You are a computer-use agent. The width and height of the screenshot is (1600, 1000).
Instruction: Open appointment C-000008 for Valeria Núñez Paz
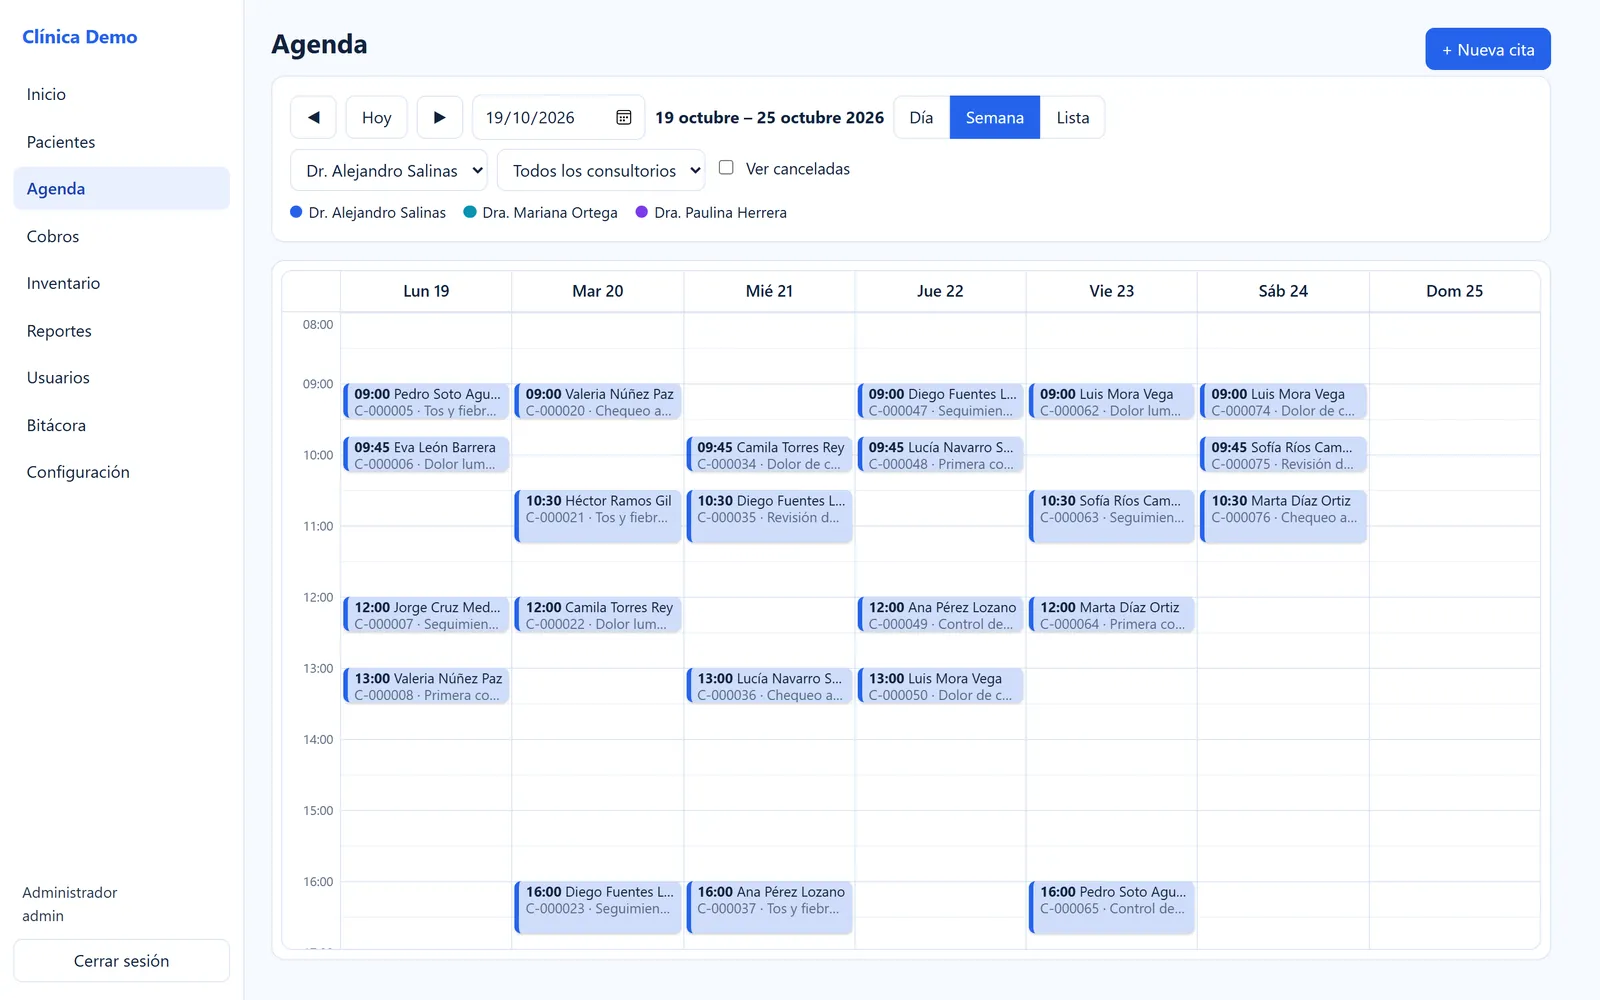[426, 686]
